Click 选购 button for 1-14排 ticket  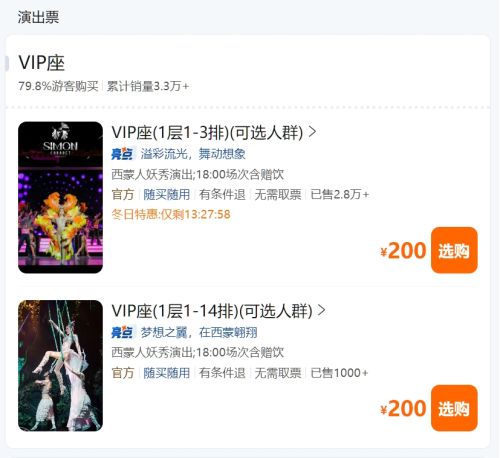[454, 408]
